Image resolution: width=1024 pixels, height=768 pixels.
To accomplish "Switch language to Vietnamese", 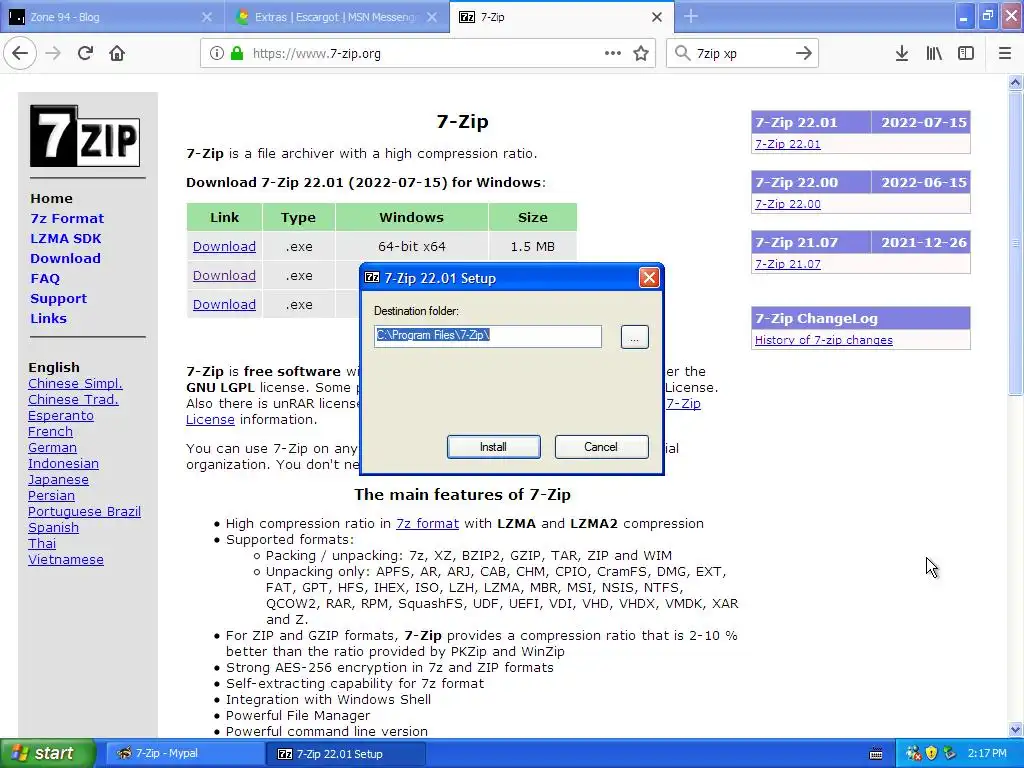I will (x=66, y=559).
